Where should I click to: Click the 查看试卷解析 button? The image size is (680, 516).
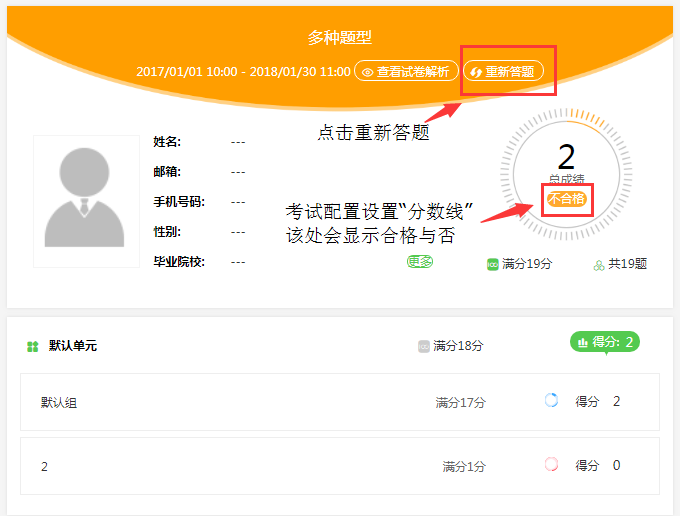406,71
